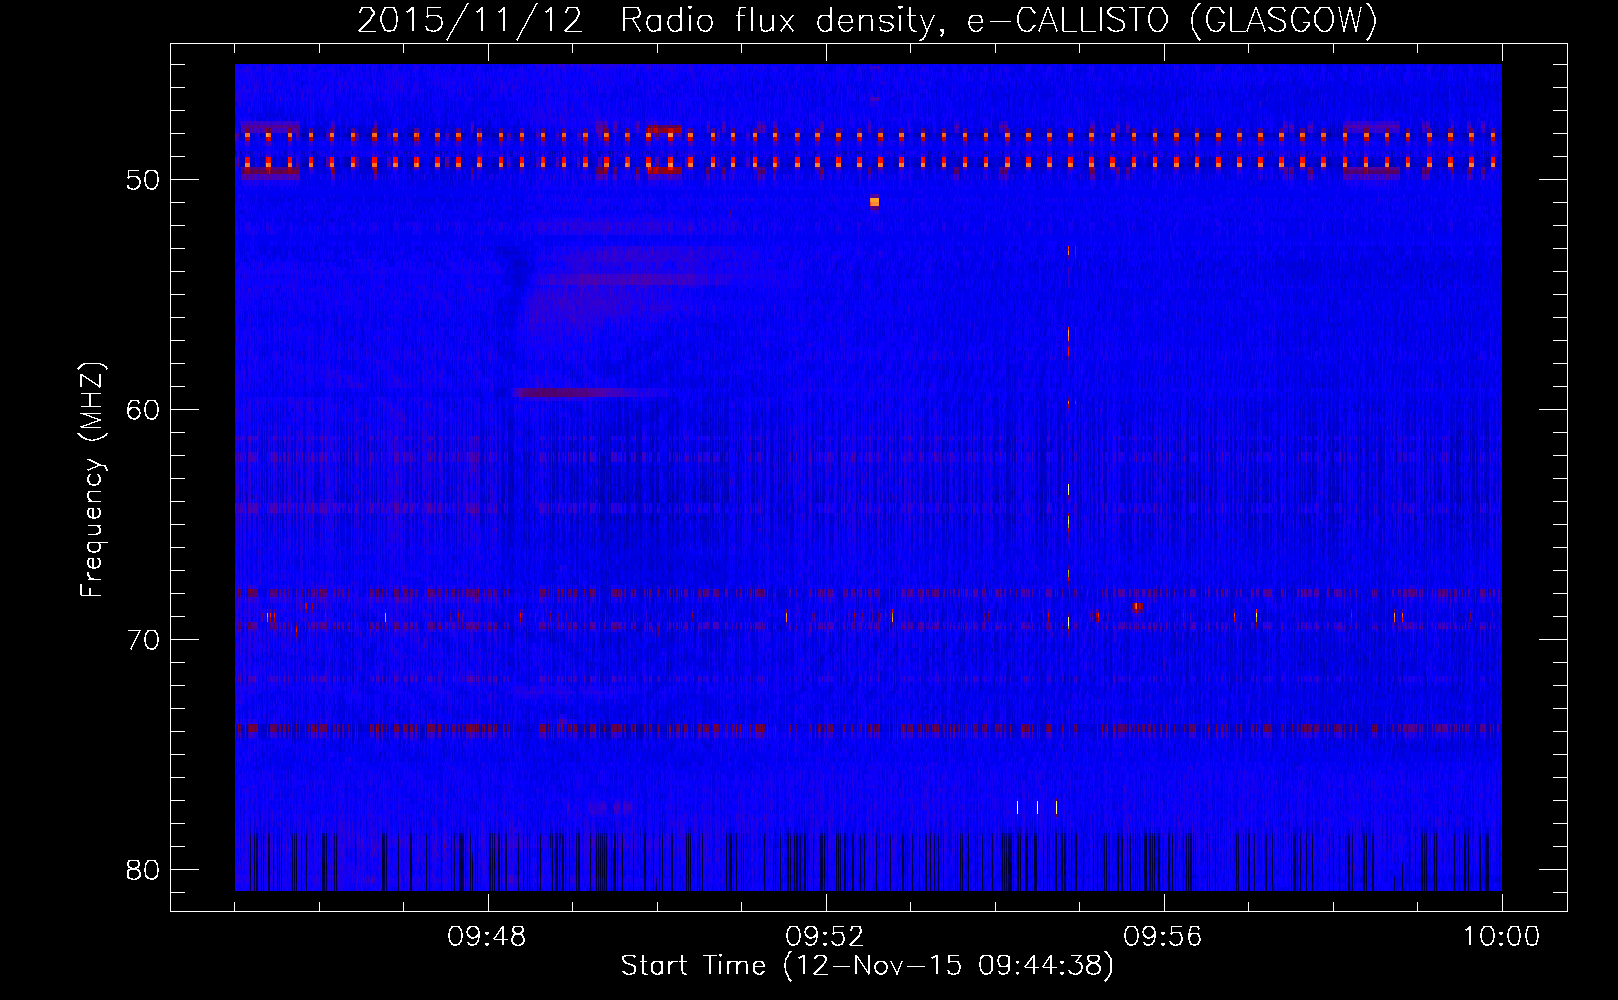Click the 70 frequency tick label

point(144,640)
